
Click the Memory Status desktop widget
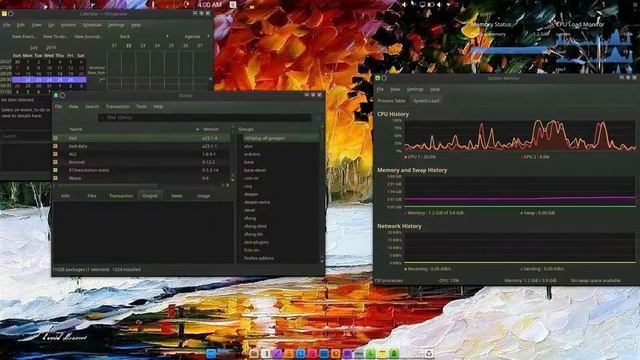click(510, 41)
